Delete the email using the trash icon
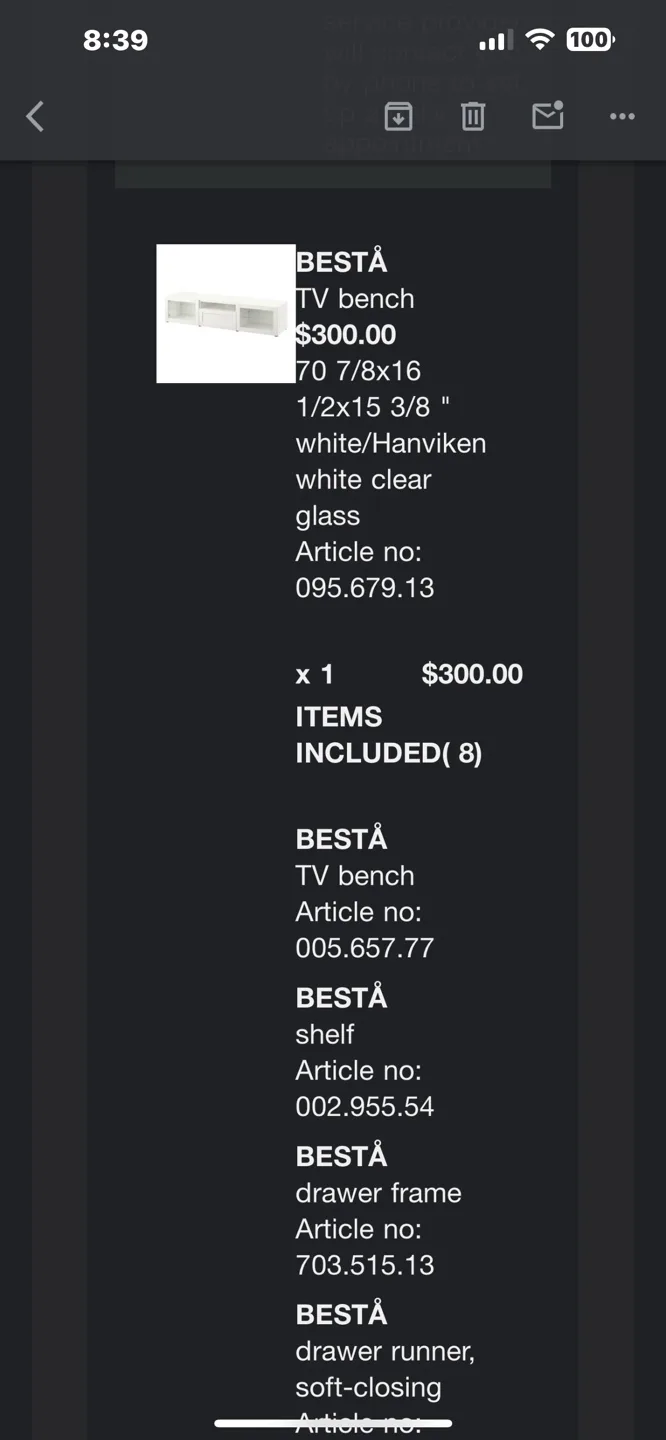666x1440 pixels. pyautogui.click(x=473, y=117)
